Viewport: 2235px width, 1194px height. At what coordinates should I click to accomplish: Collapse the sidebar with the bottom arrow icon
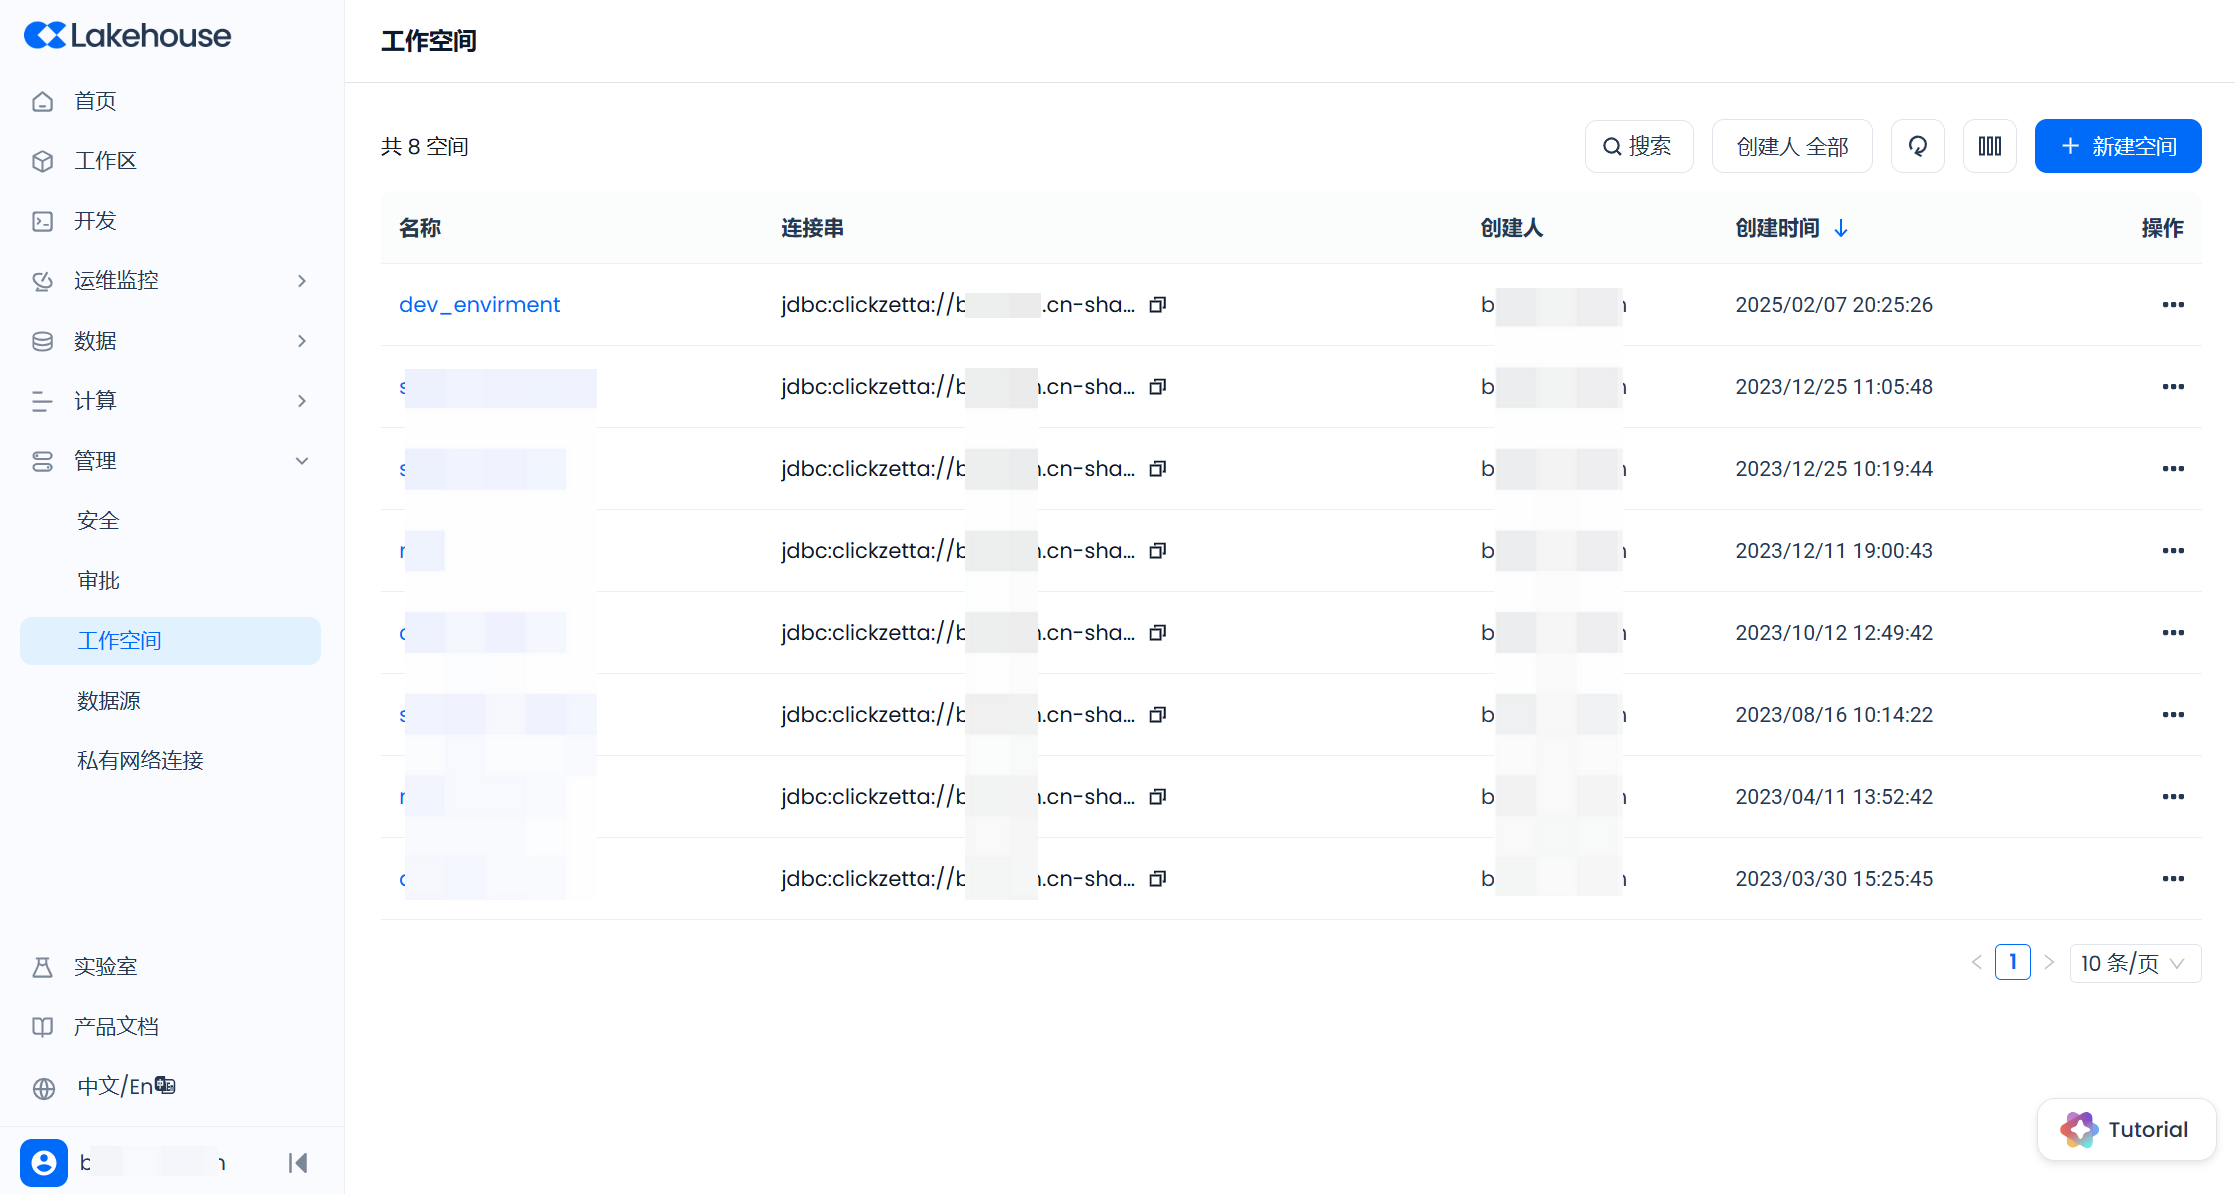[x=297, y=1162]
